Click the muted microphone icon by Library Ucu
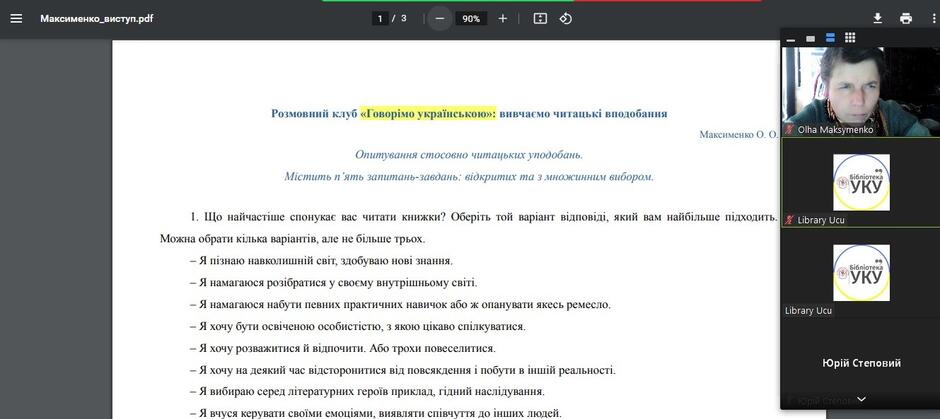 [x=790, y=220]
